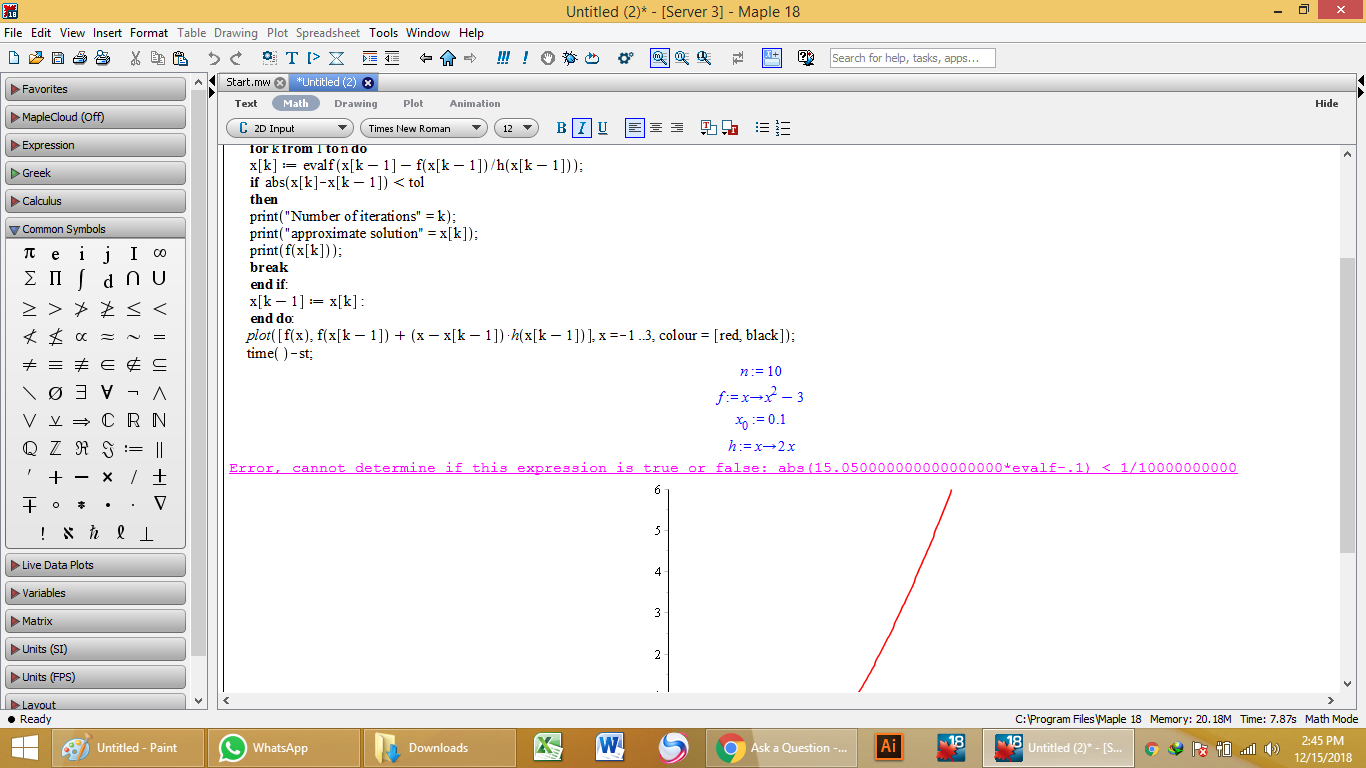Open the Insert menu
Image resolution: width=1366 pixels, height=768 pixels.
(x=107, y=33)
